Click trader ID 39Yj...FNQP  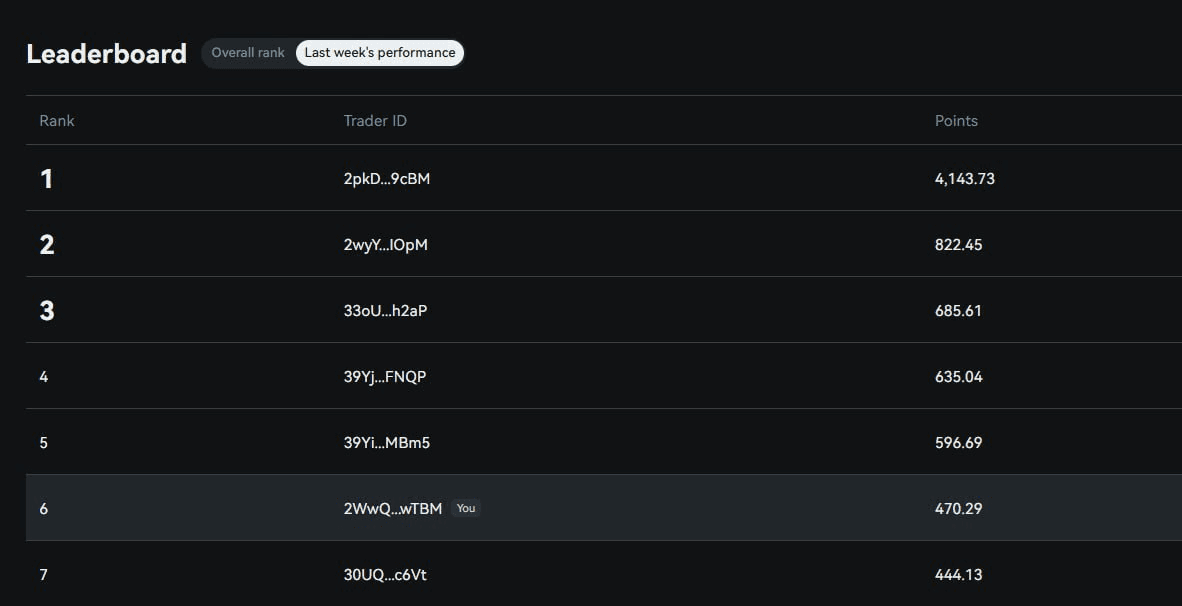(385, 377)
